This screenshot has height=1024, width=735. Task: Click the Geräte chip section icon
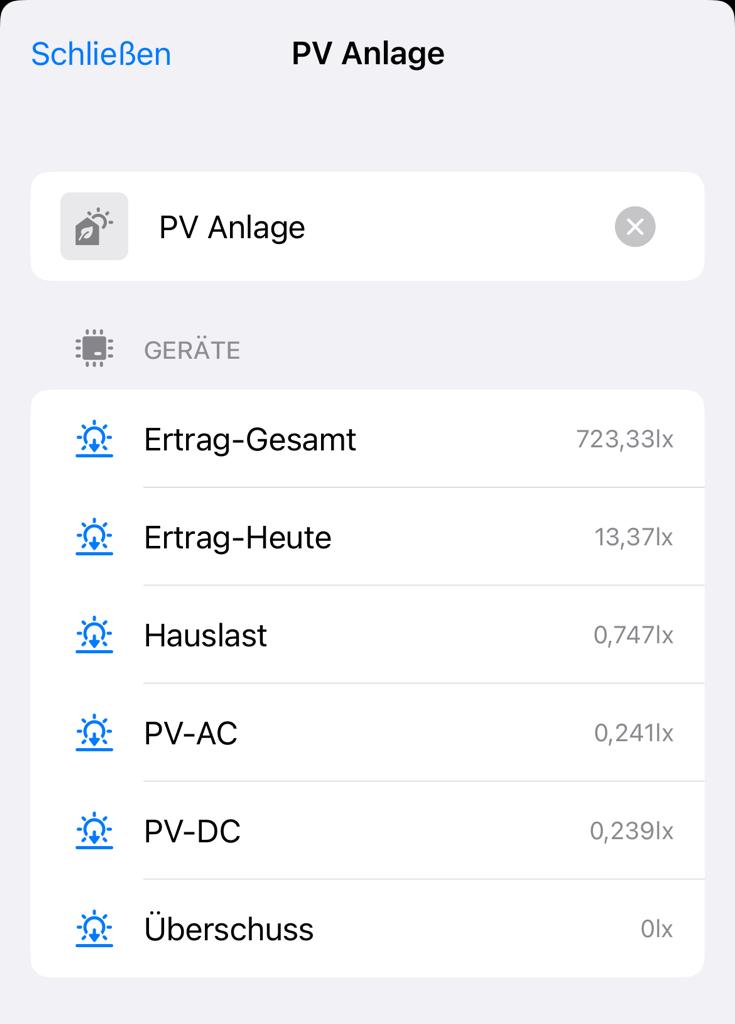(x=94, y=349)
